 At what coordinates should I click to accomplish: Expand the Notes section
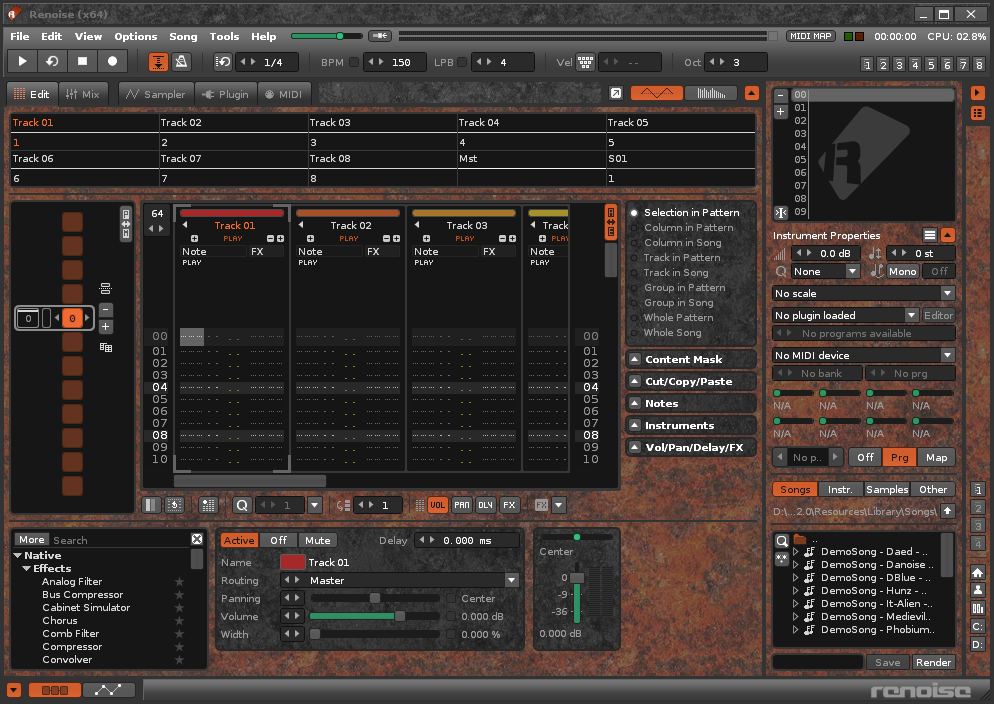pyautogui.click(x=691, y=404)
